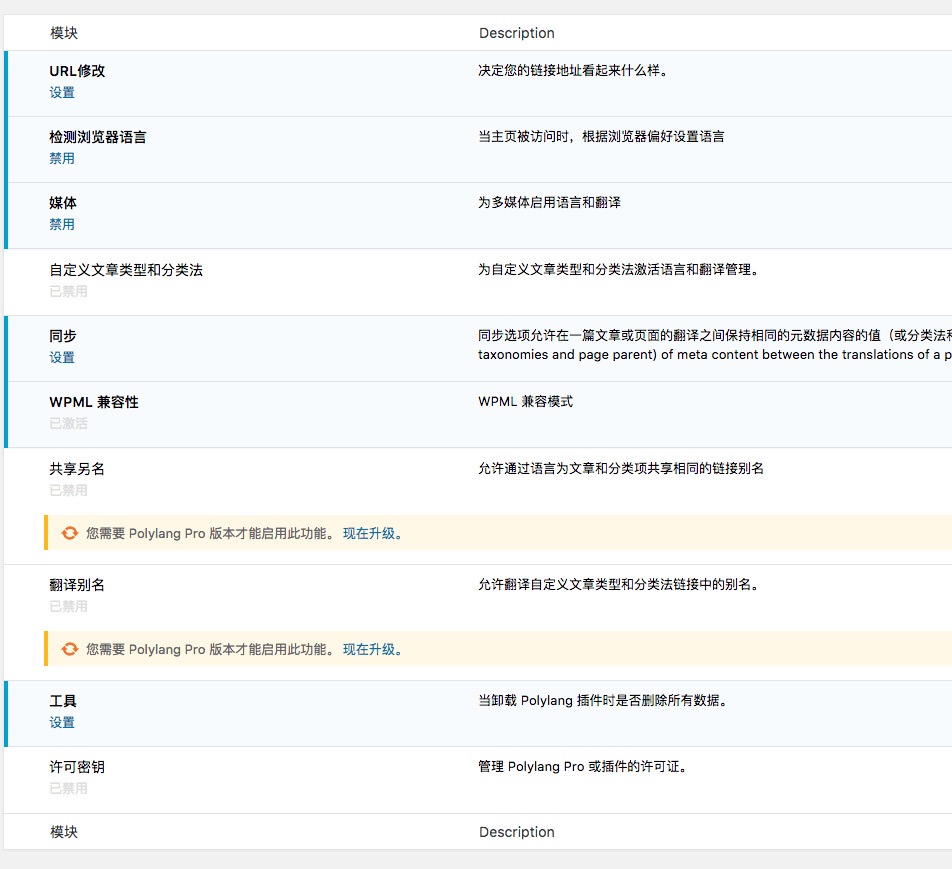Viewport: 952px width, 869px height.
Task: Disable 检测浏览器语言 using its 禁用 link
Action: tap(62, 158)
